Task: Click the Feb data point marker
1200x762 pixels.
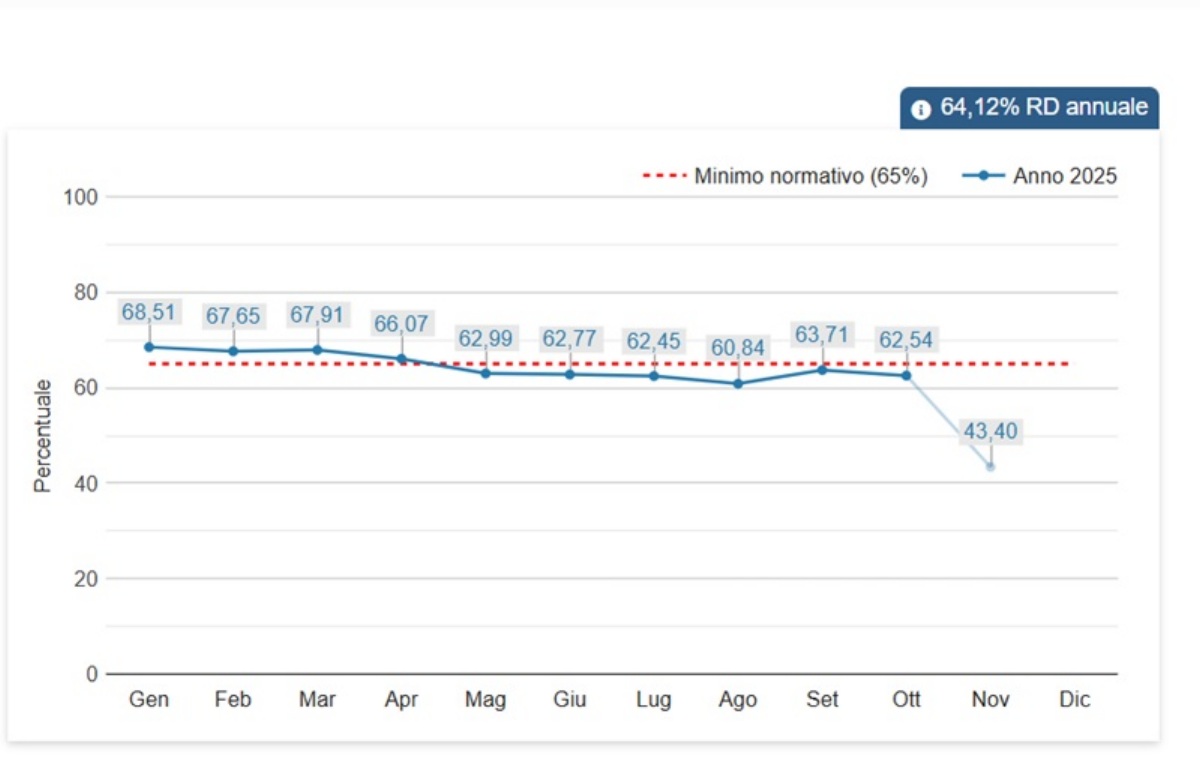Action: pyautogui.click(x=233, y=351)
